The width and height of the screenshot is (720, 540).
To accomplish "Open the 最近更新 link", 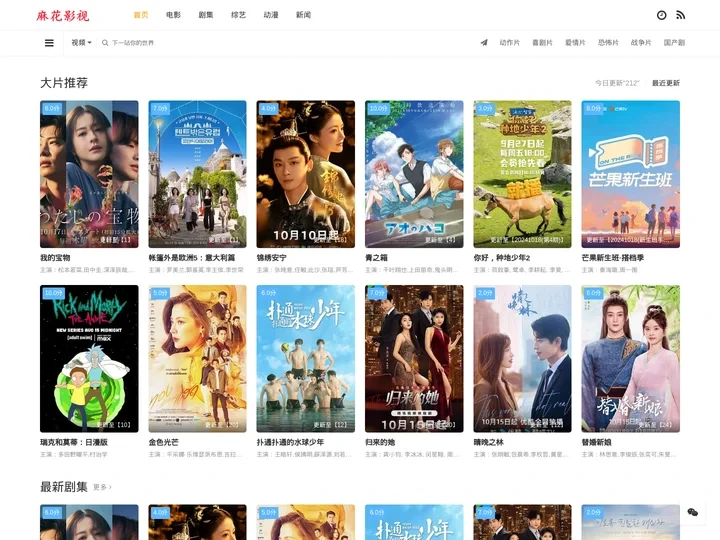I will 666,83.
